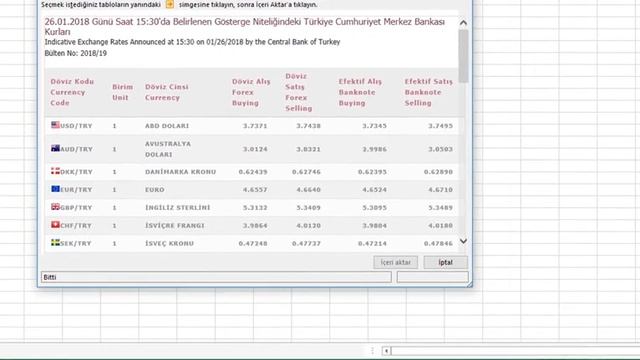Screen dimensions: 640x360
Task: Click the USD/TRY flag icon
Action: coord(56,125)
